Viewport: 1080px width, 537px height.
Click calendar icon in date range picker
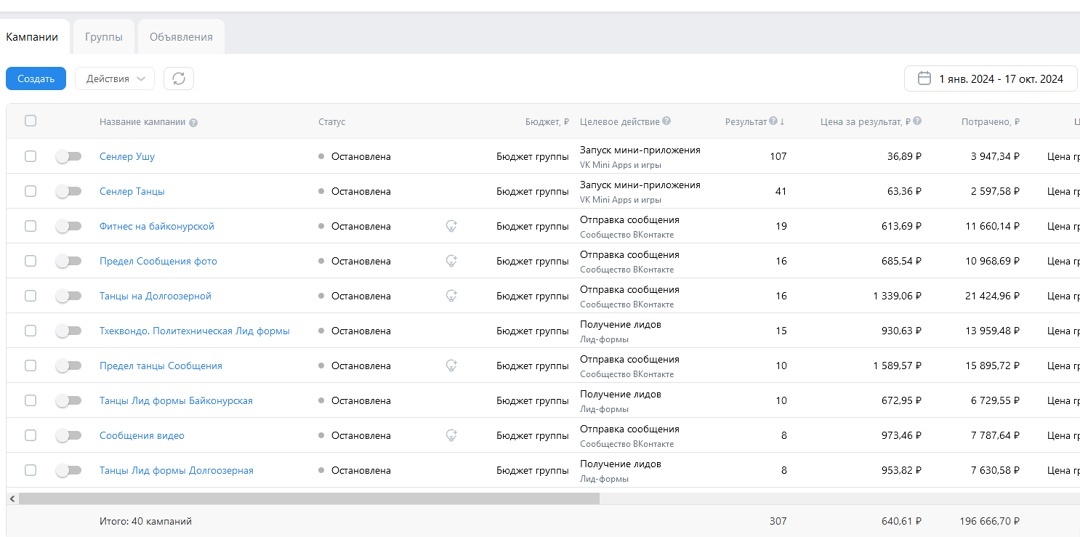[924, 79]
